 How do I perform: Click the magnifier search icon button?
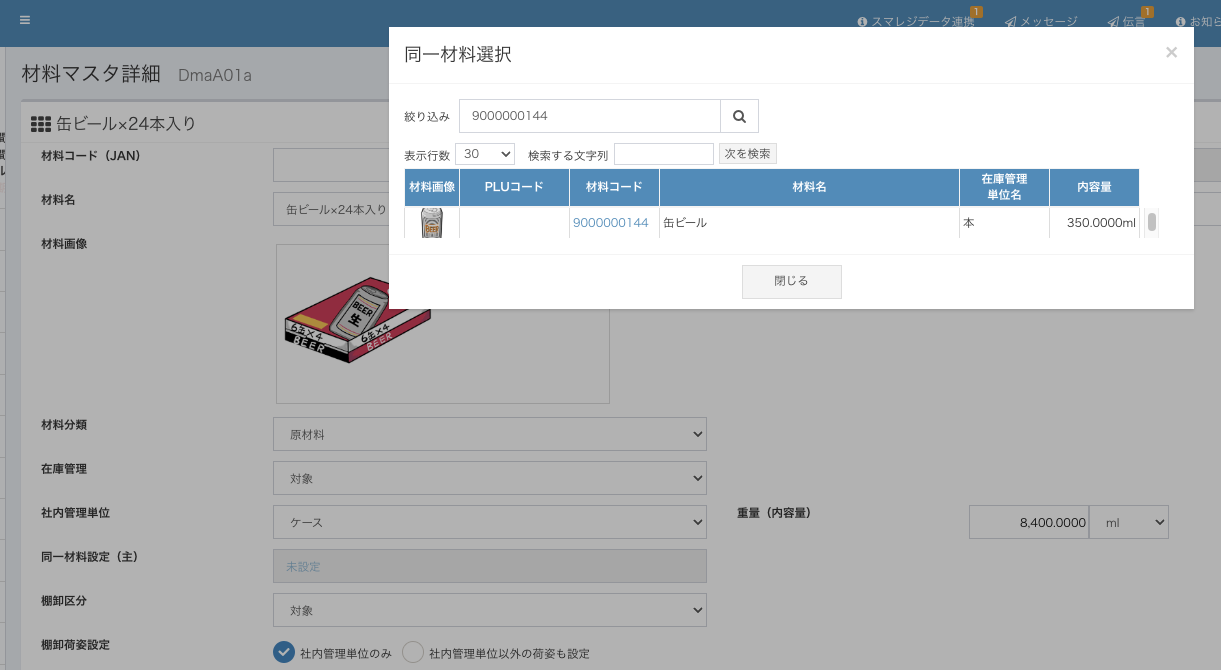point(739,116)
